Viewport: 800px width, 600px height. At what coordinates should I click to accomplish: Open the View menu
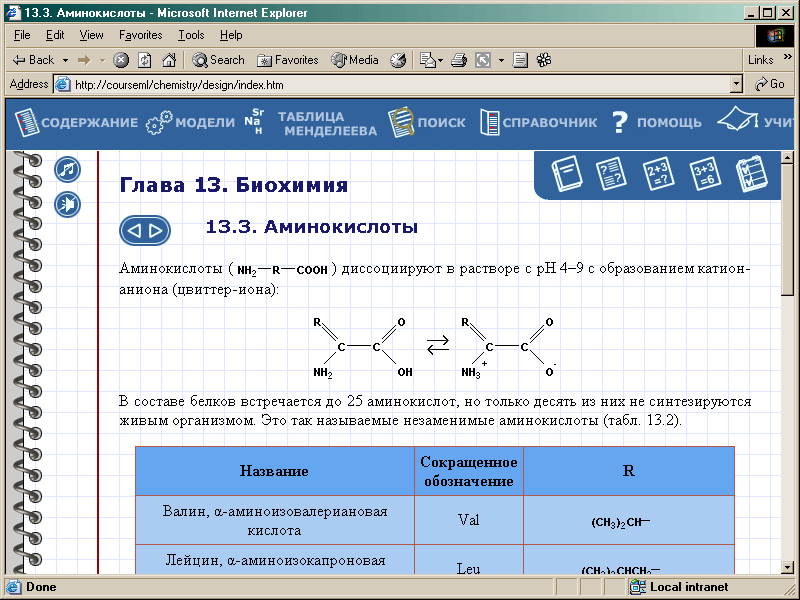click(91, 35)
